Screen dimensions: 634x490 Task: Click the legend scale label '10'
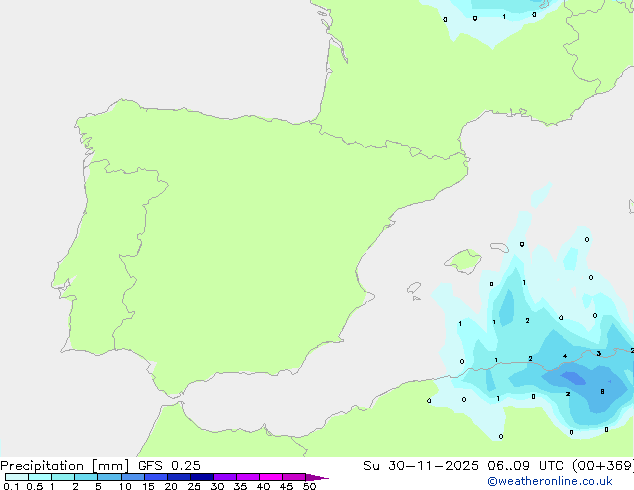pos(125,486)
